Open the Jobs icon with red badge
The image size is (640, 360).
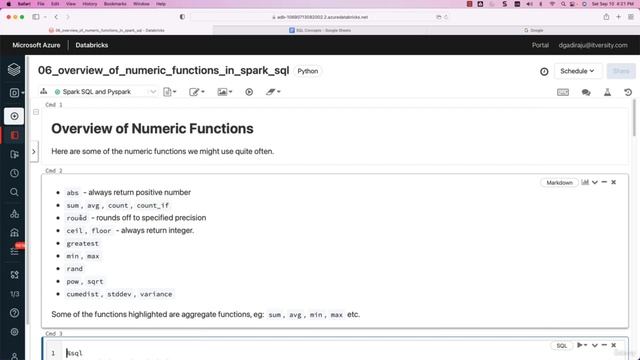point(15,250)
